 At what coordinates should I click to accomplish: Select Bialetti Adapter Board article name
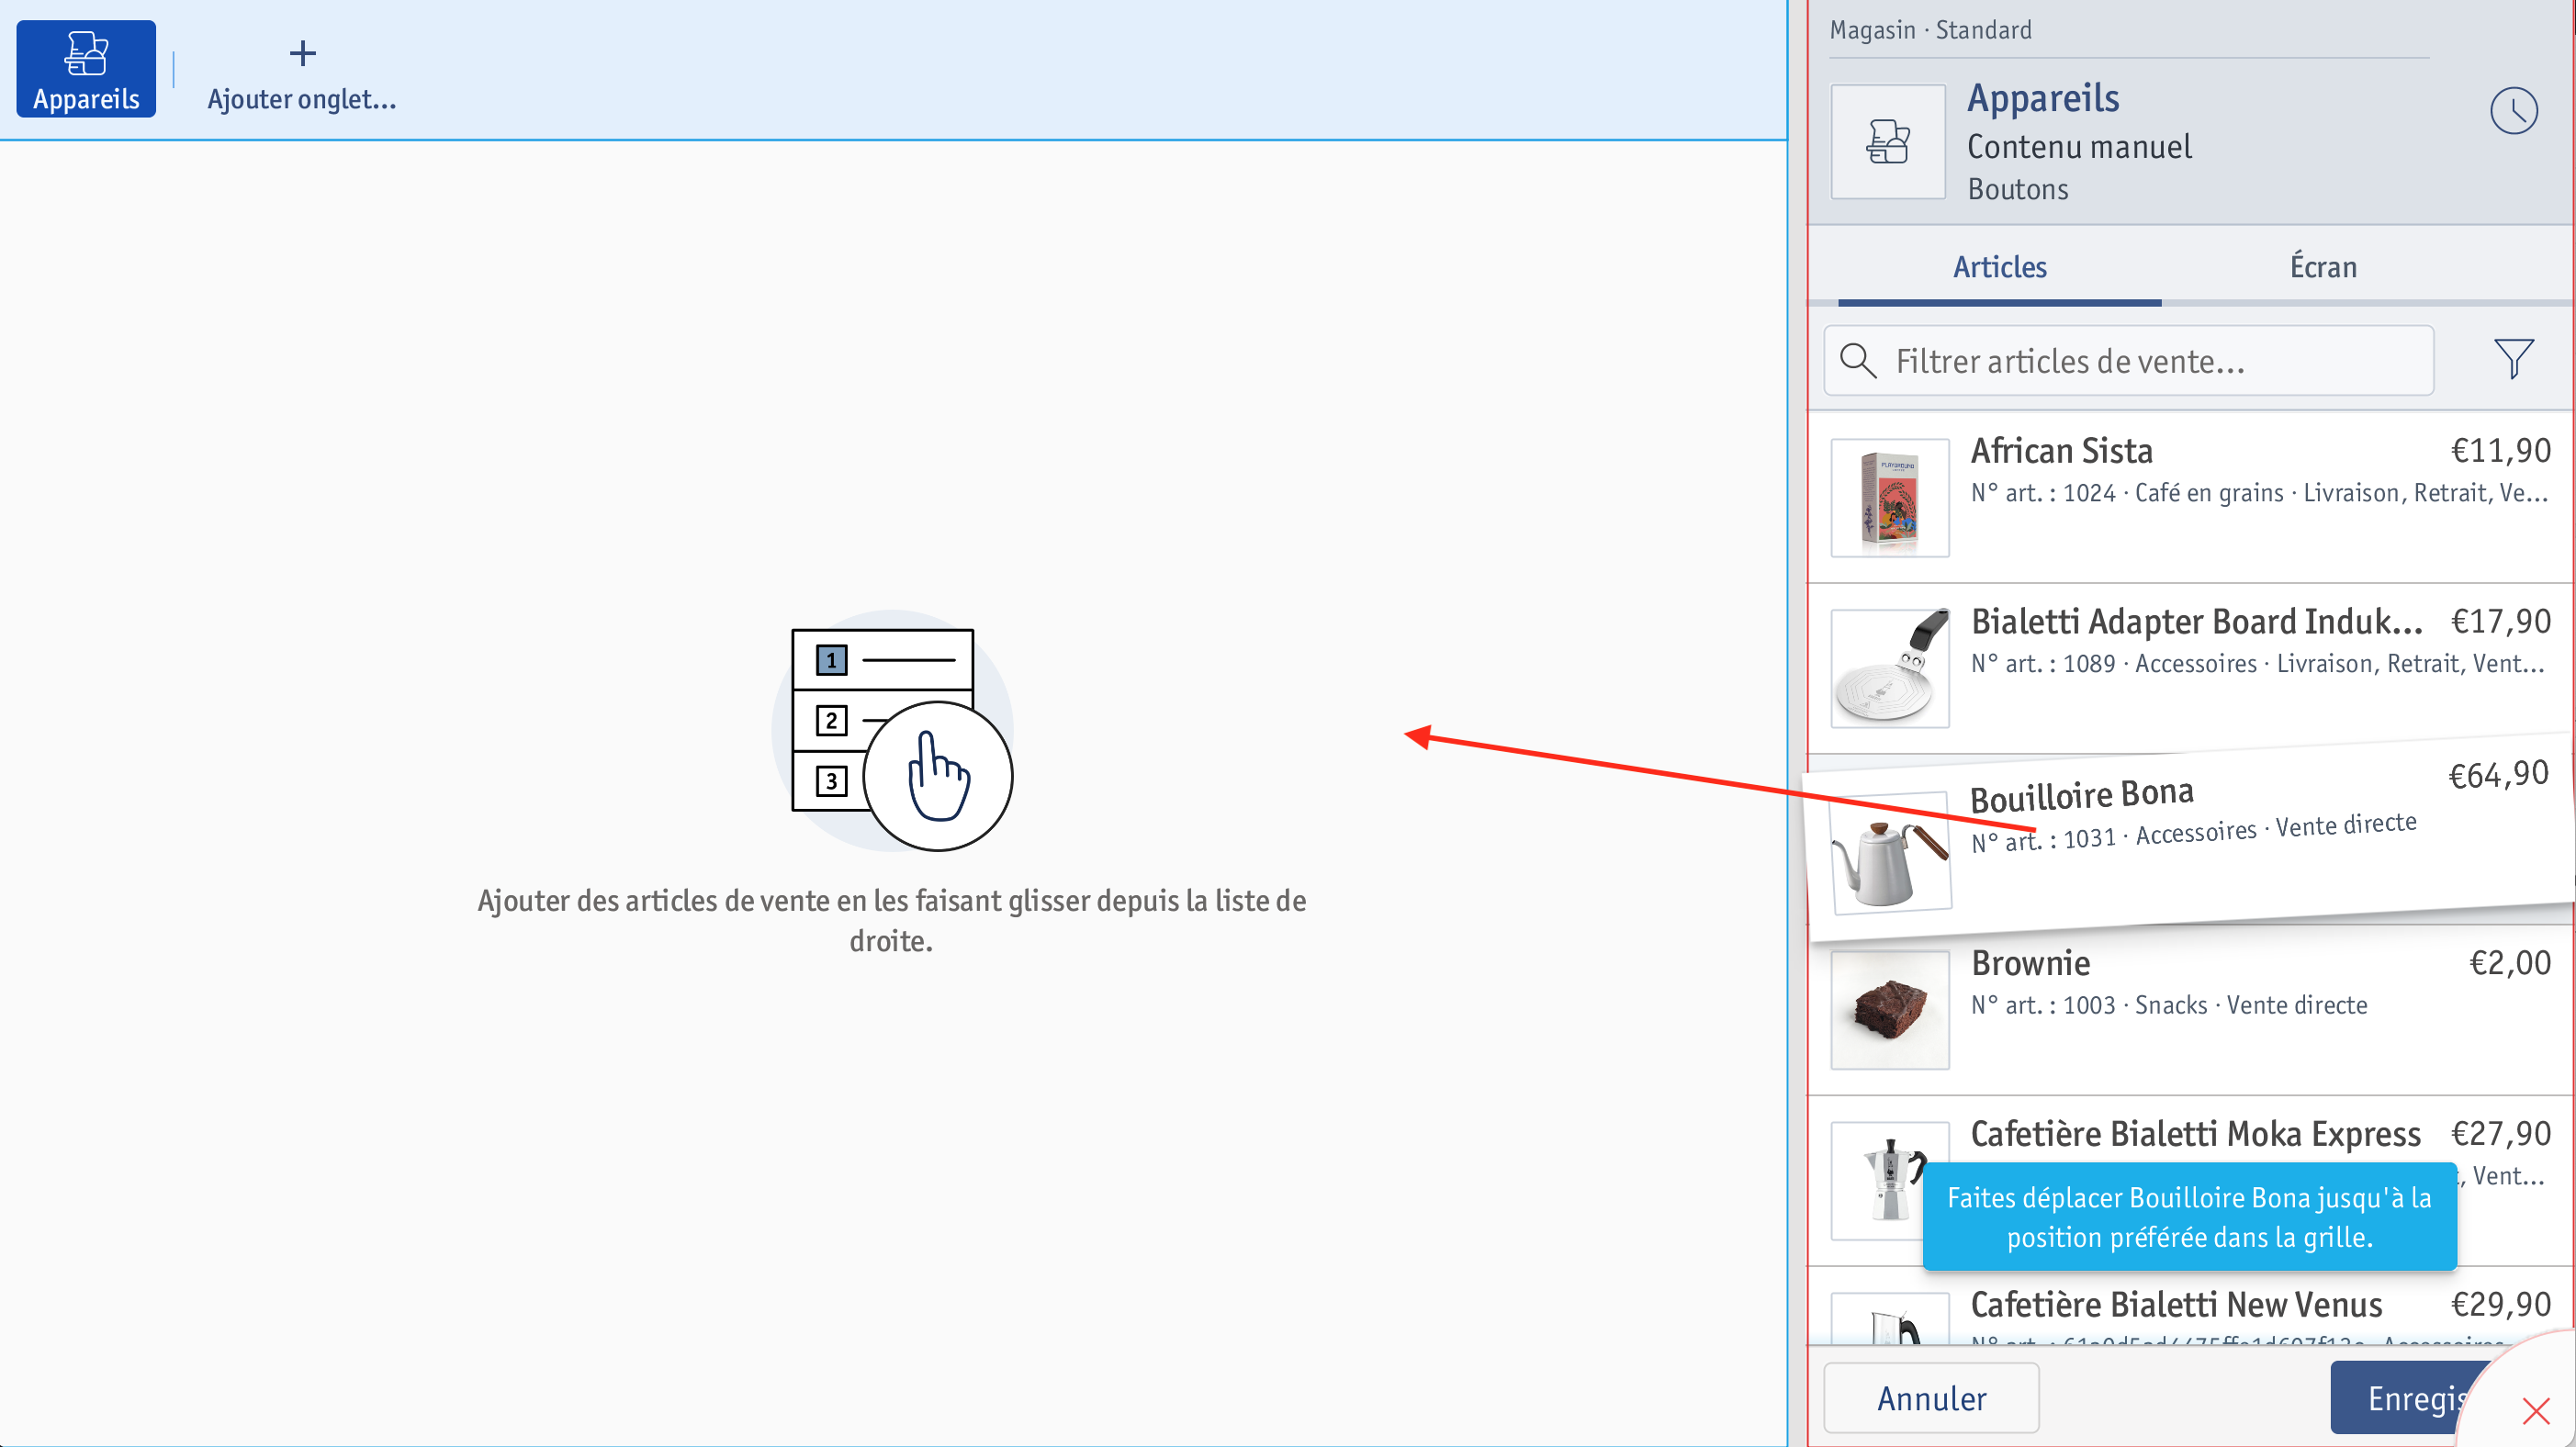[2196, 622]
